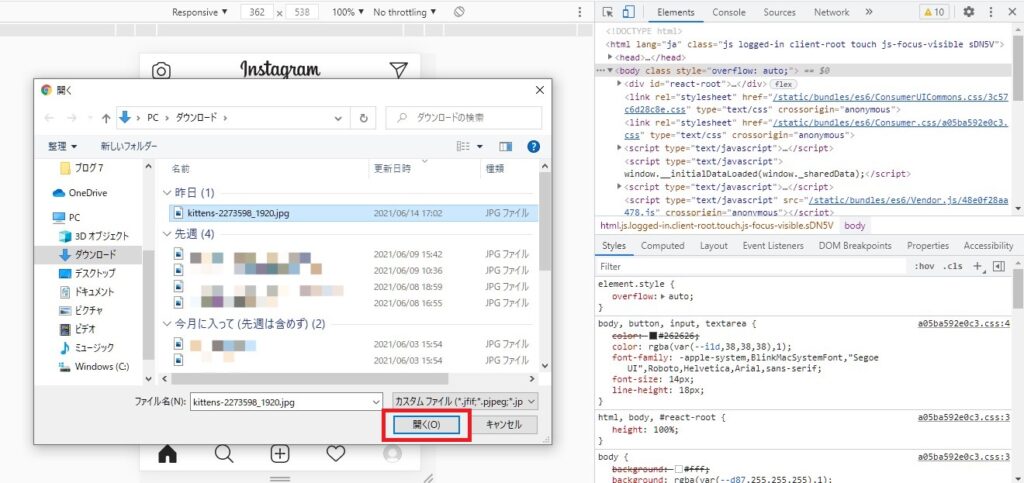
Task: Click the viewport width field showing 362
Action: point(257,12)
